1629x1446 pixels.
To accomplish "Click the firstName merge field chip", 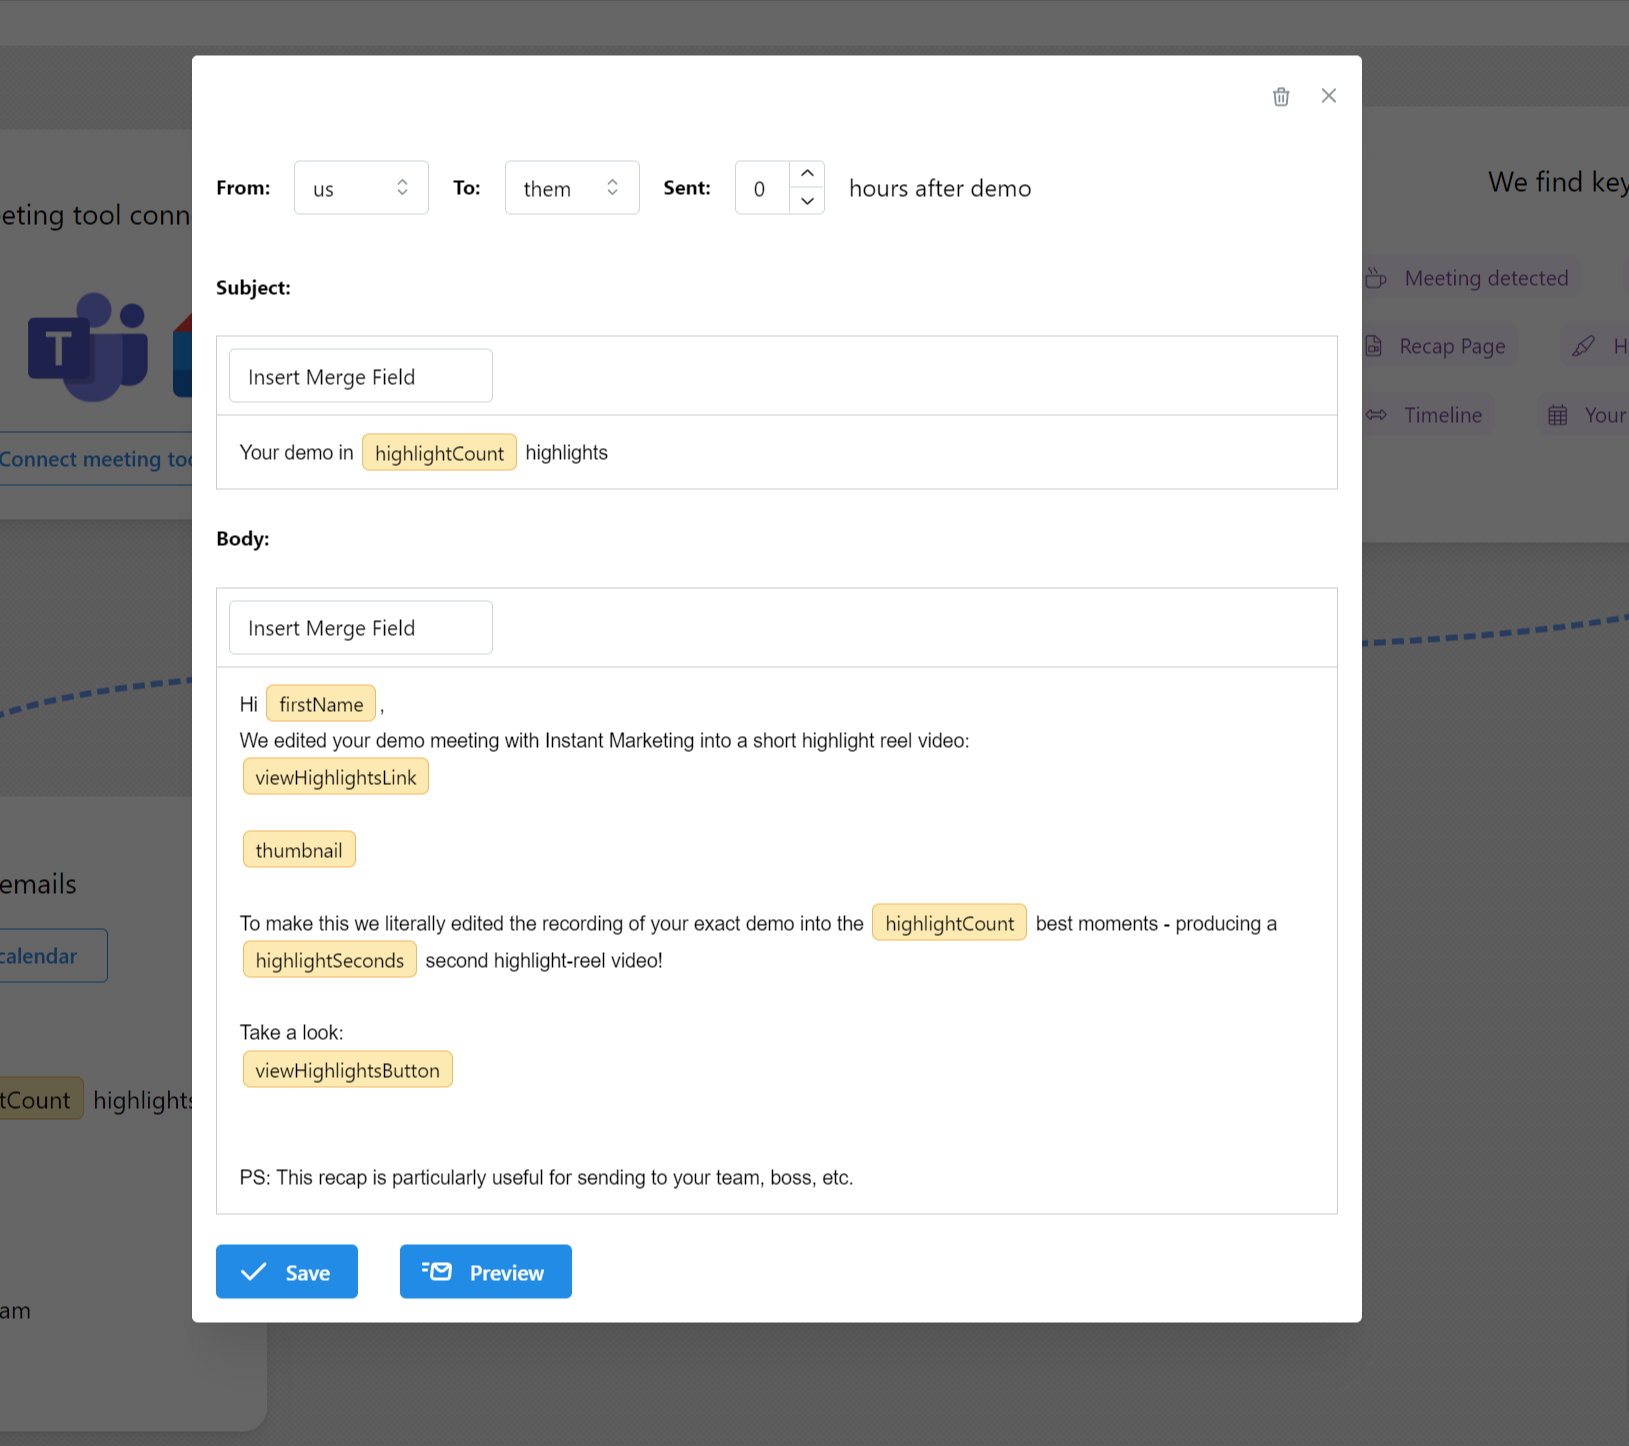I will (x=320, y=703).
